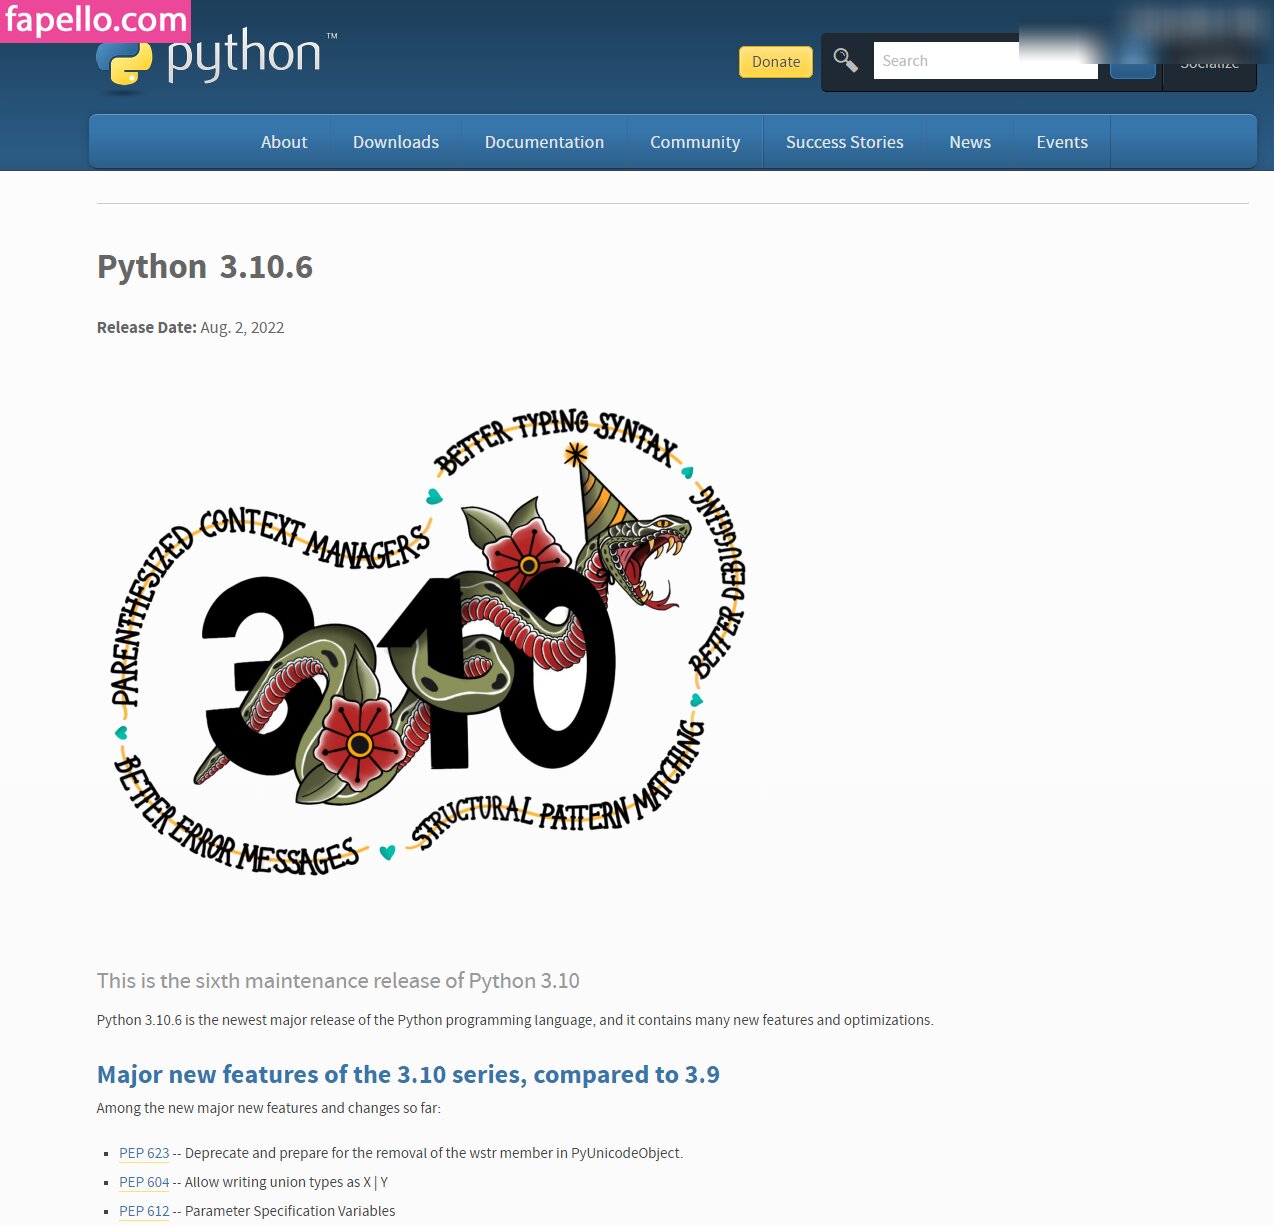Visit the PEP 612 link

144,1211
